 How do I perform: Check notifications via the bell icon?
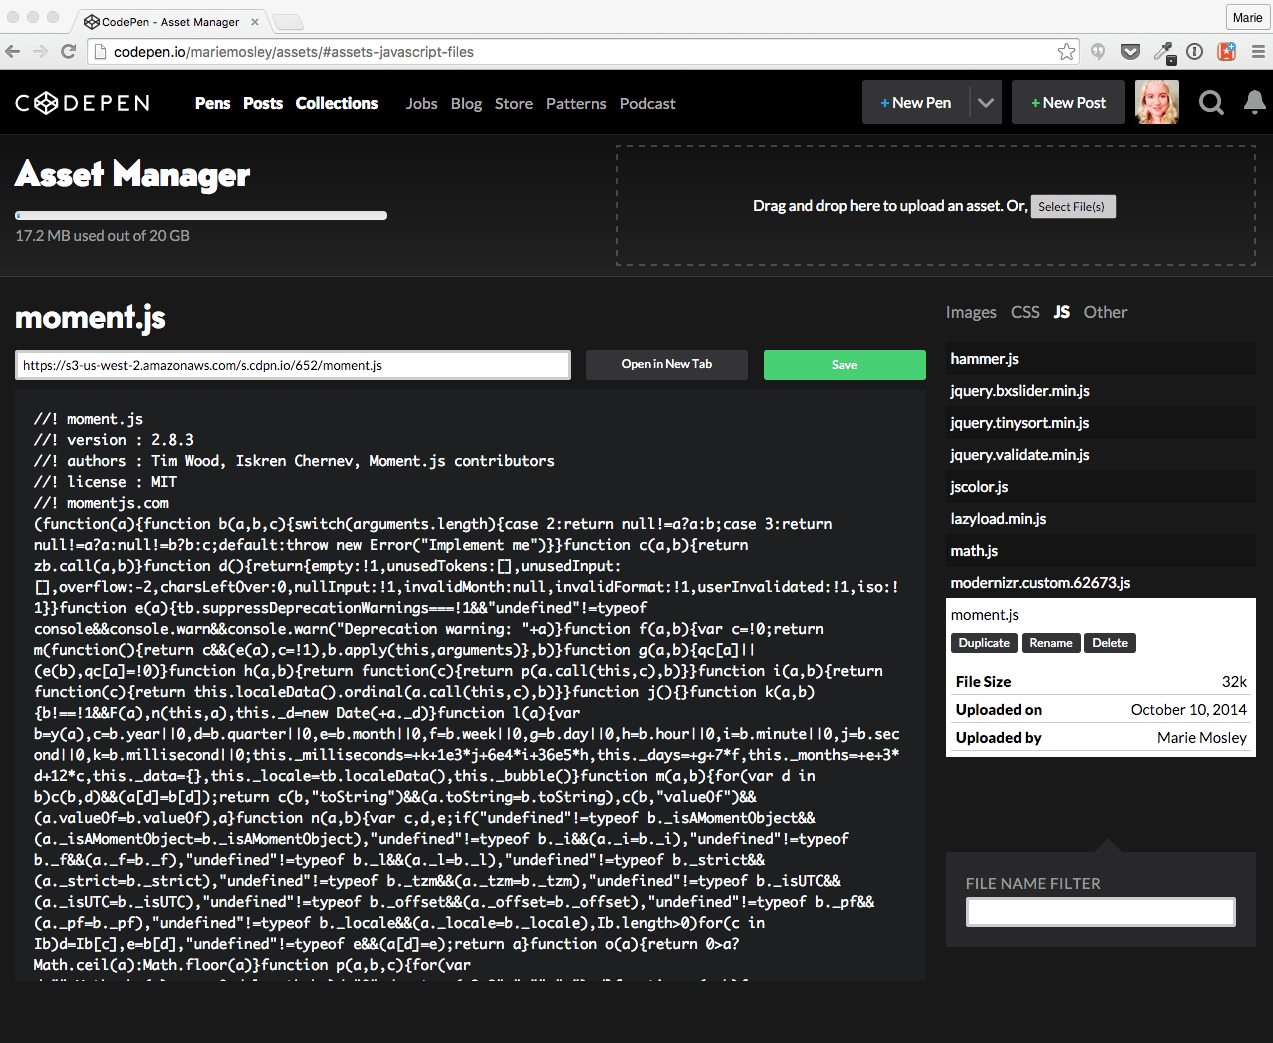coord(1253,101)
